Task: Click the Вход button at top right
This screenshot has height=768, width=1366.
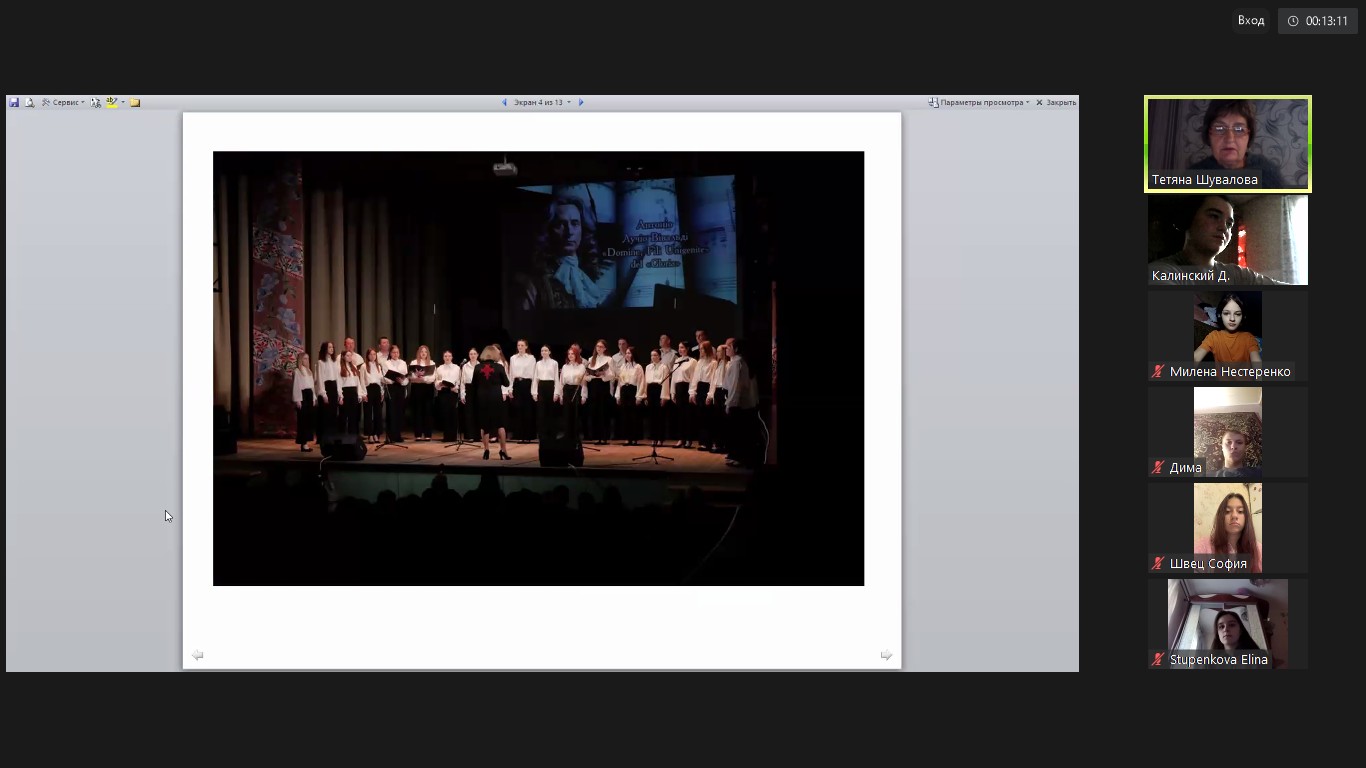Action: [1250, 20]
